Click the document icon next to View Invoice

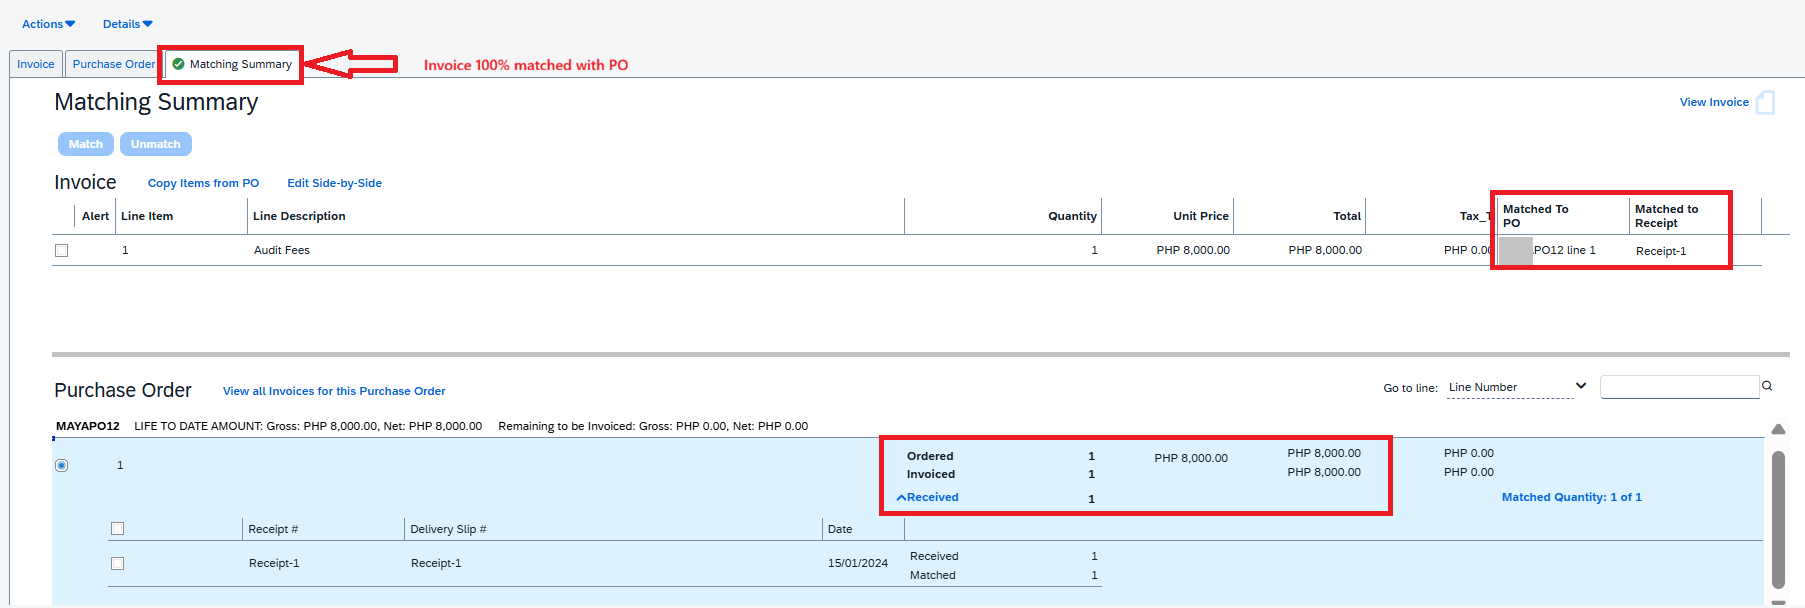point(1766,102)
